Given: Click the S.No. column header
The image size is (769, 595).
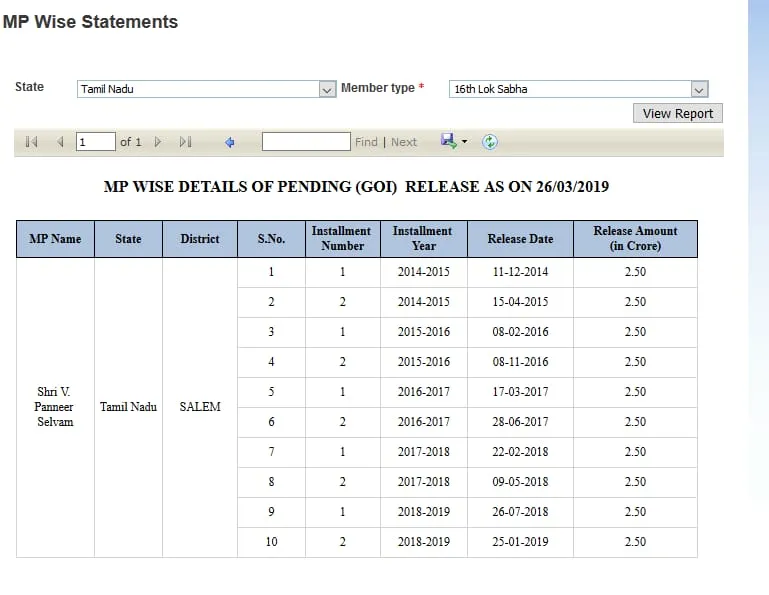Looking at the screenshot, I should (x=271, y=239).
